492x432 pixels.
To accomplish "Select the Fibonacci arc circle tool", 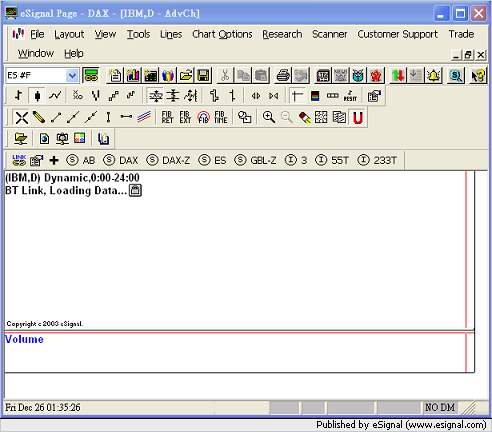I will click(203, 117).
